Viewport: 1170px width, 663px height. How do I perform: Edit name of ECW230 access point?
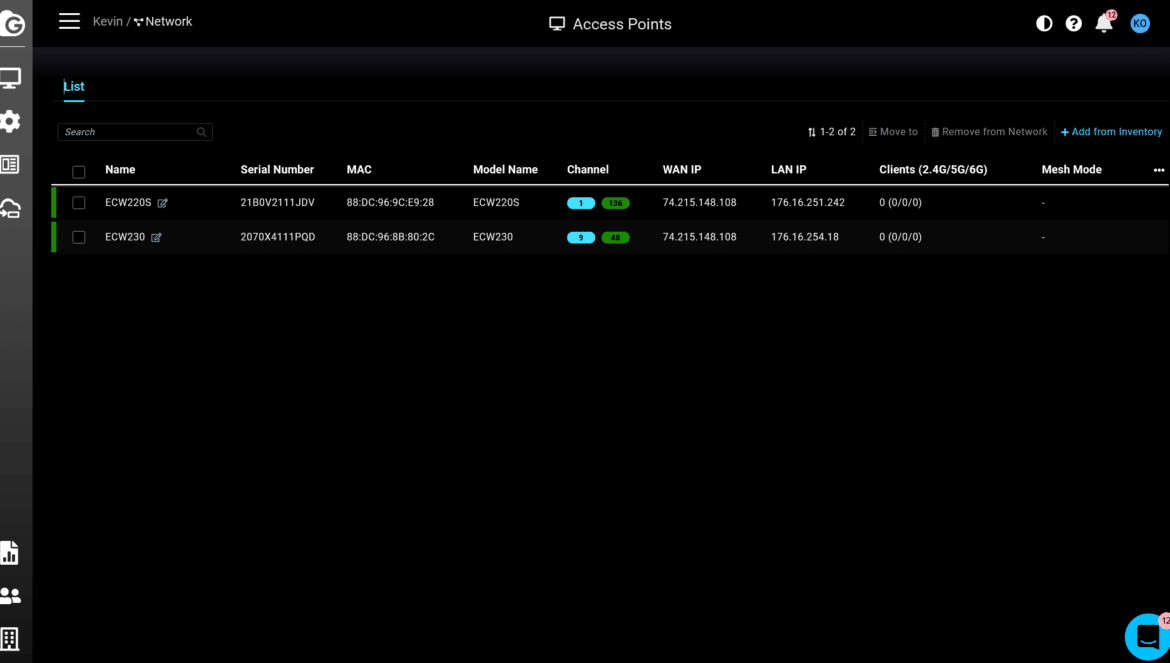pyautogui.click(x=156, y=237)
